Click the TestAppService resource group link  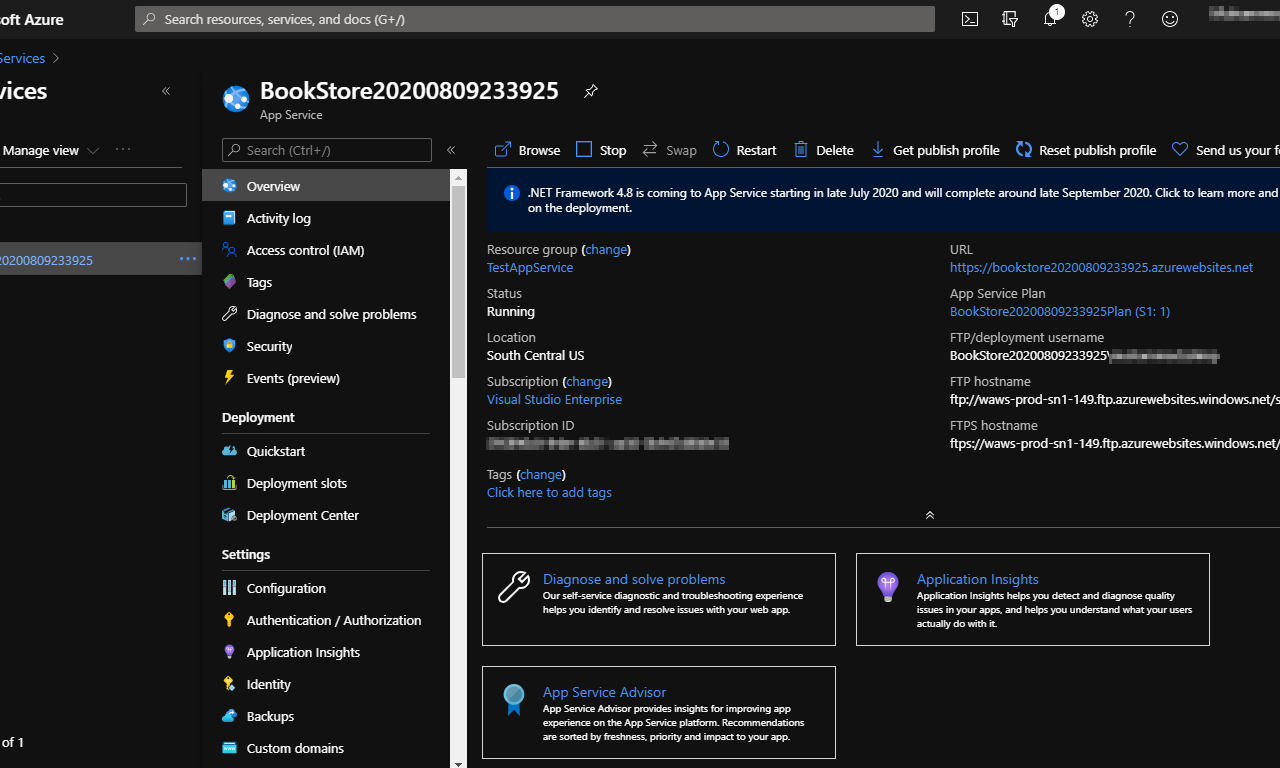[530, 268]
